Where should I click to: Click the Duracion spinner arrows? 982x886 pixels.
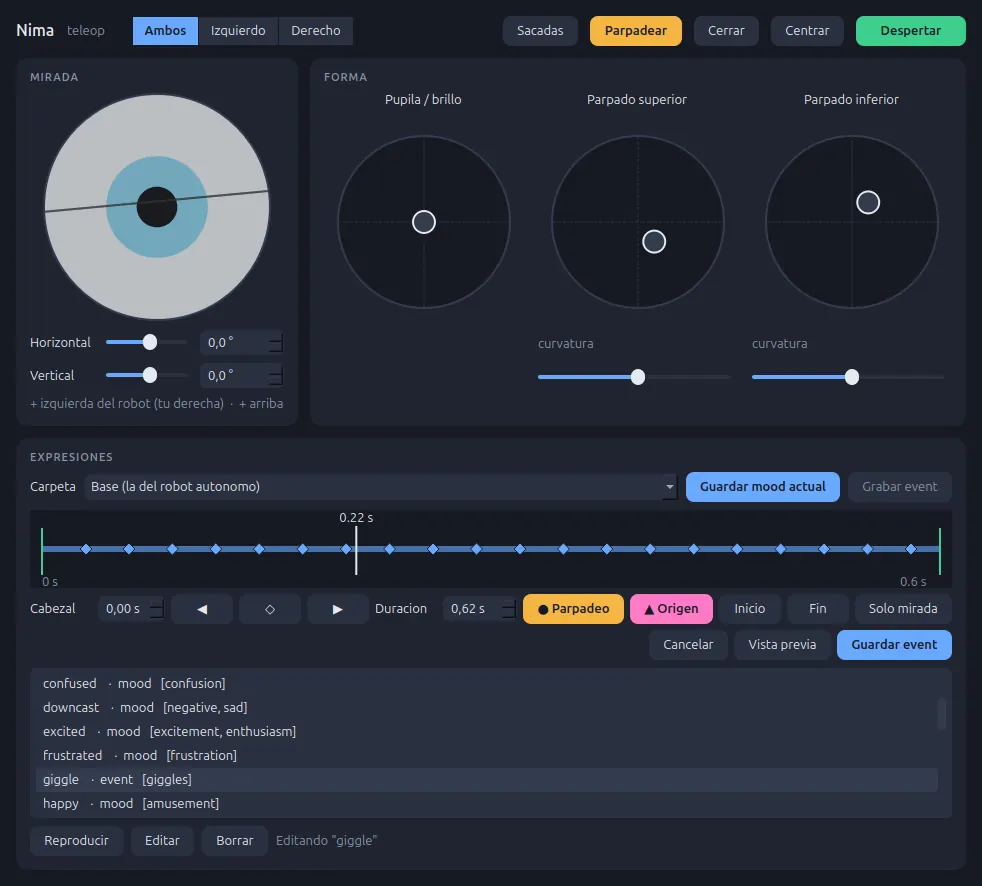click(x=509, y=609)
